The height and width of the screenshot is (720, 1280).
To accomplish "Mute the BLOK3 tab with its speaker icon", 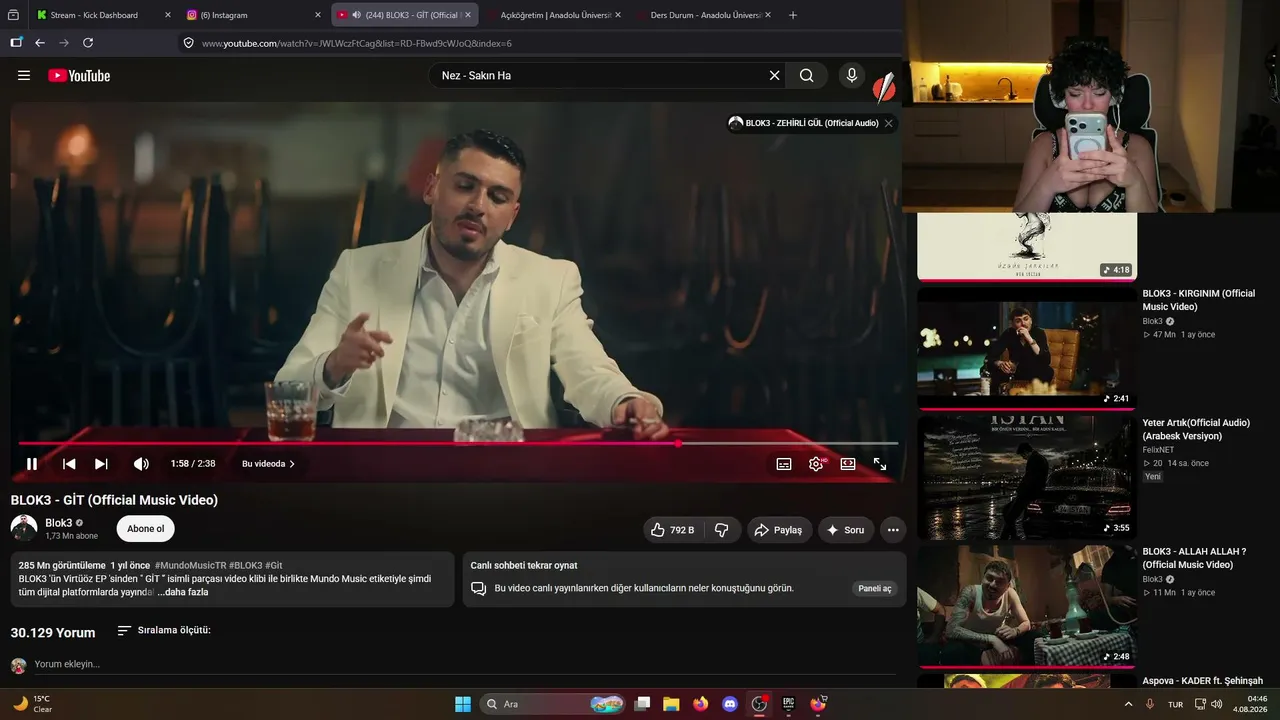I will (x=356, y=15).
